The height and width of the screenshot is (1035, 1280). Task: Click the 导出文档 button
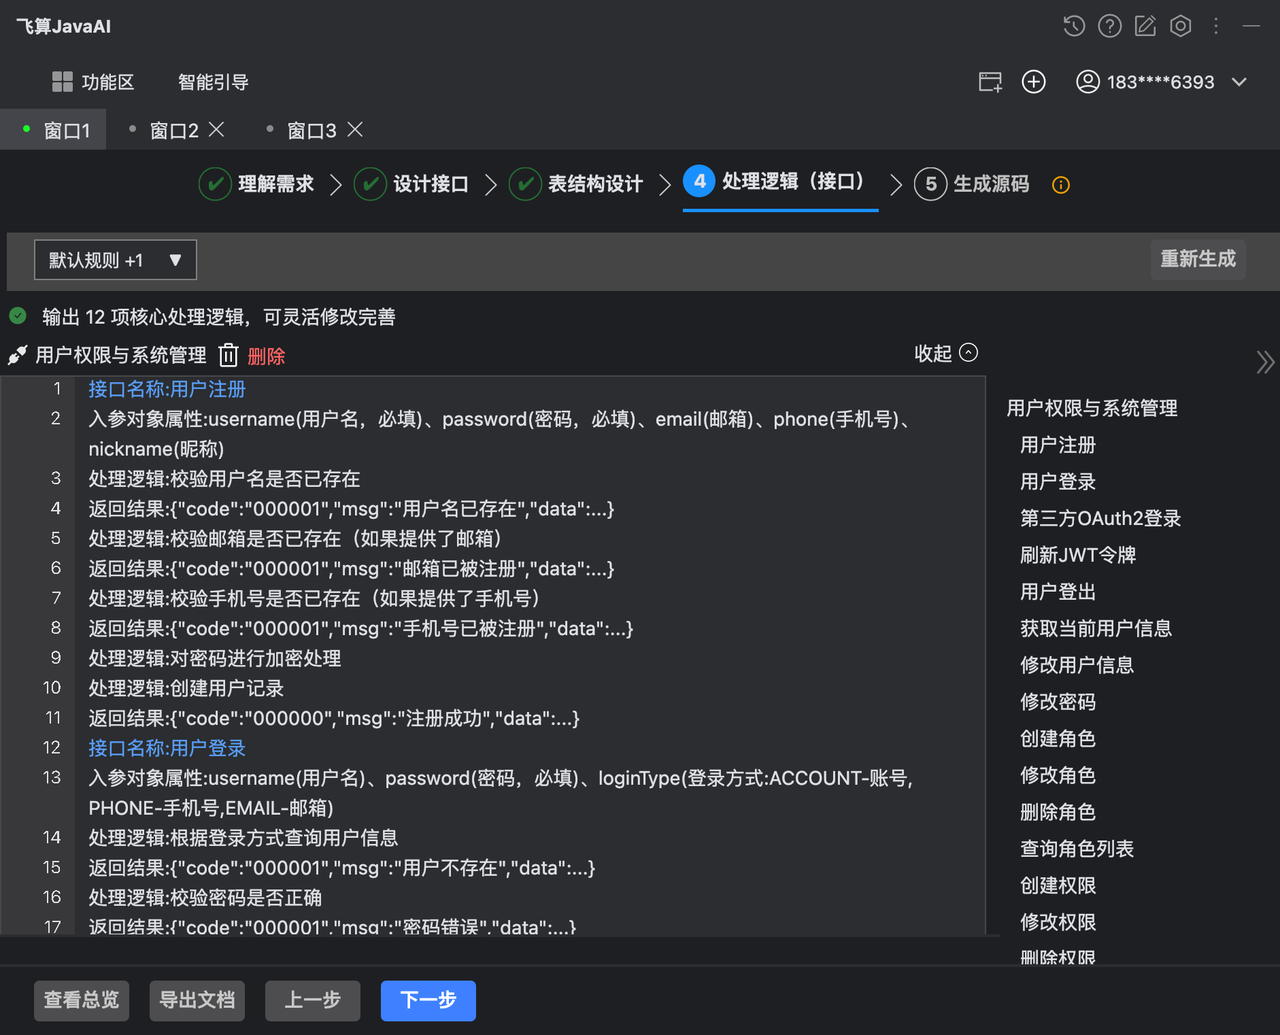(197, 1000)
